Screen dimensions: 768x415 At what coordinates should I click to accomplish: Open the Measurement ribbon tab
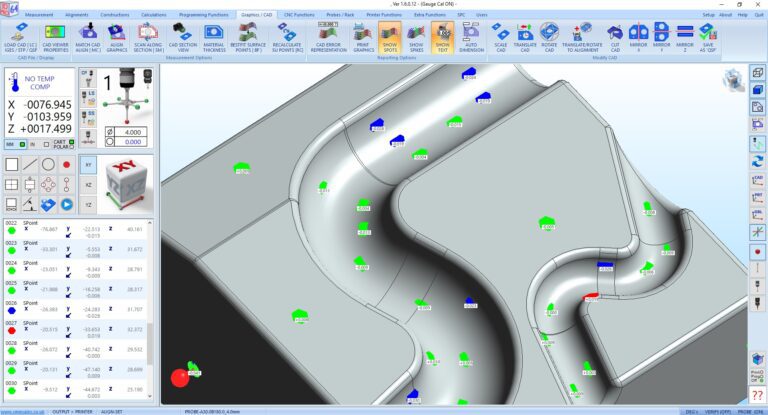coord(39,15)
